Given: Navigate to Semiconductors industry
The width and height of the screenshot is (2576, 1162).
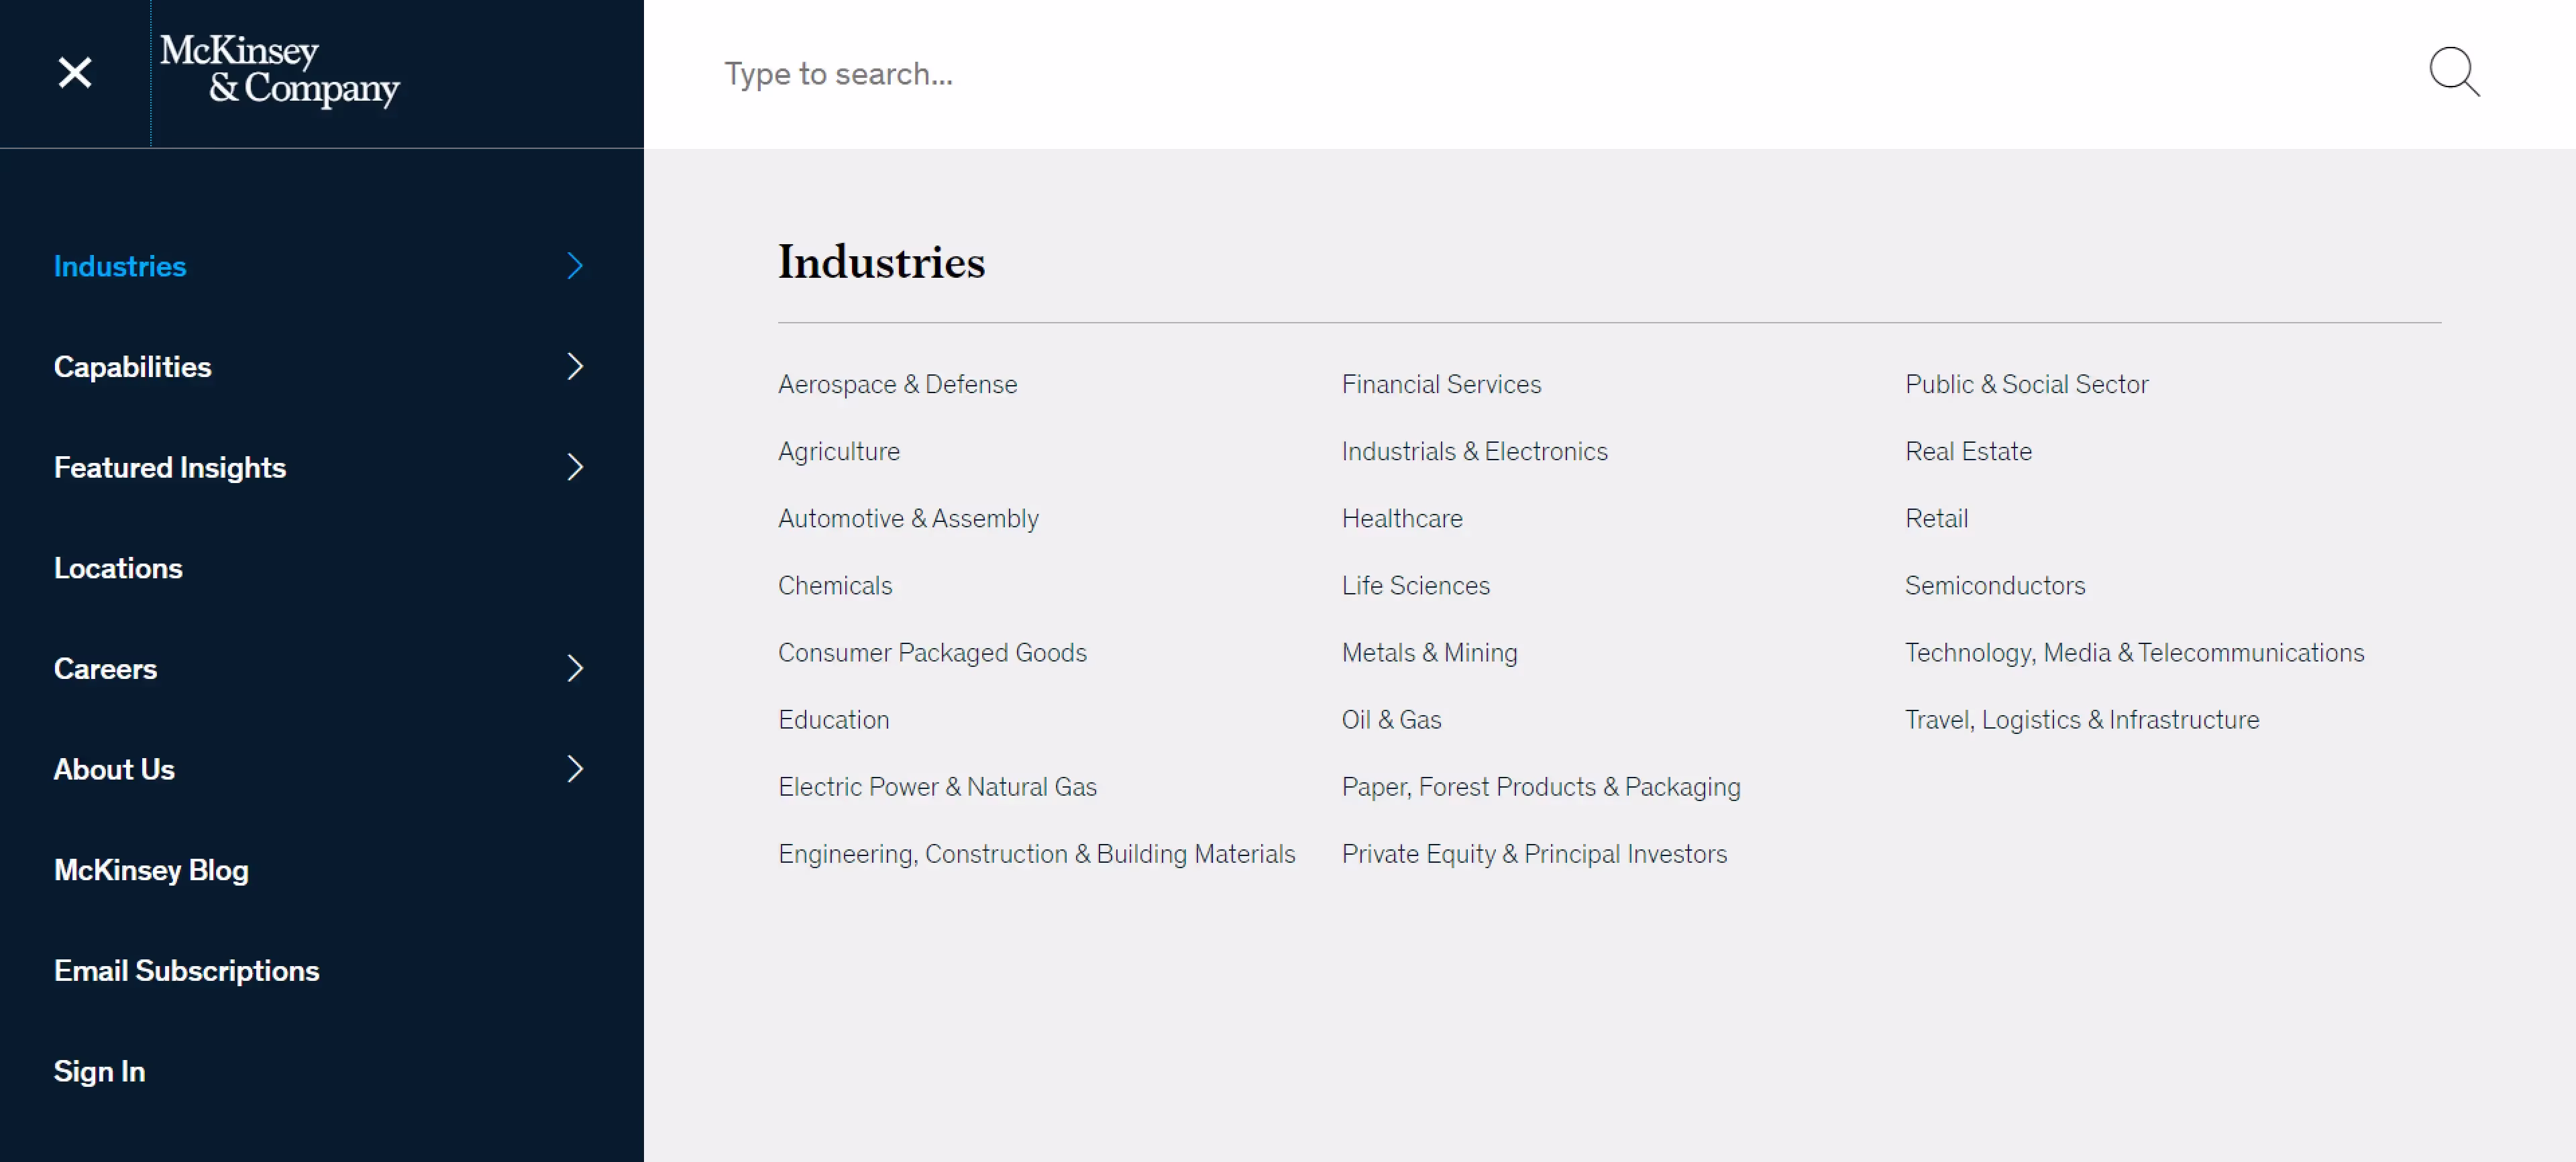Looking at the screenshot, I should coord(1994,585).
